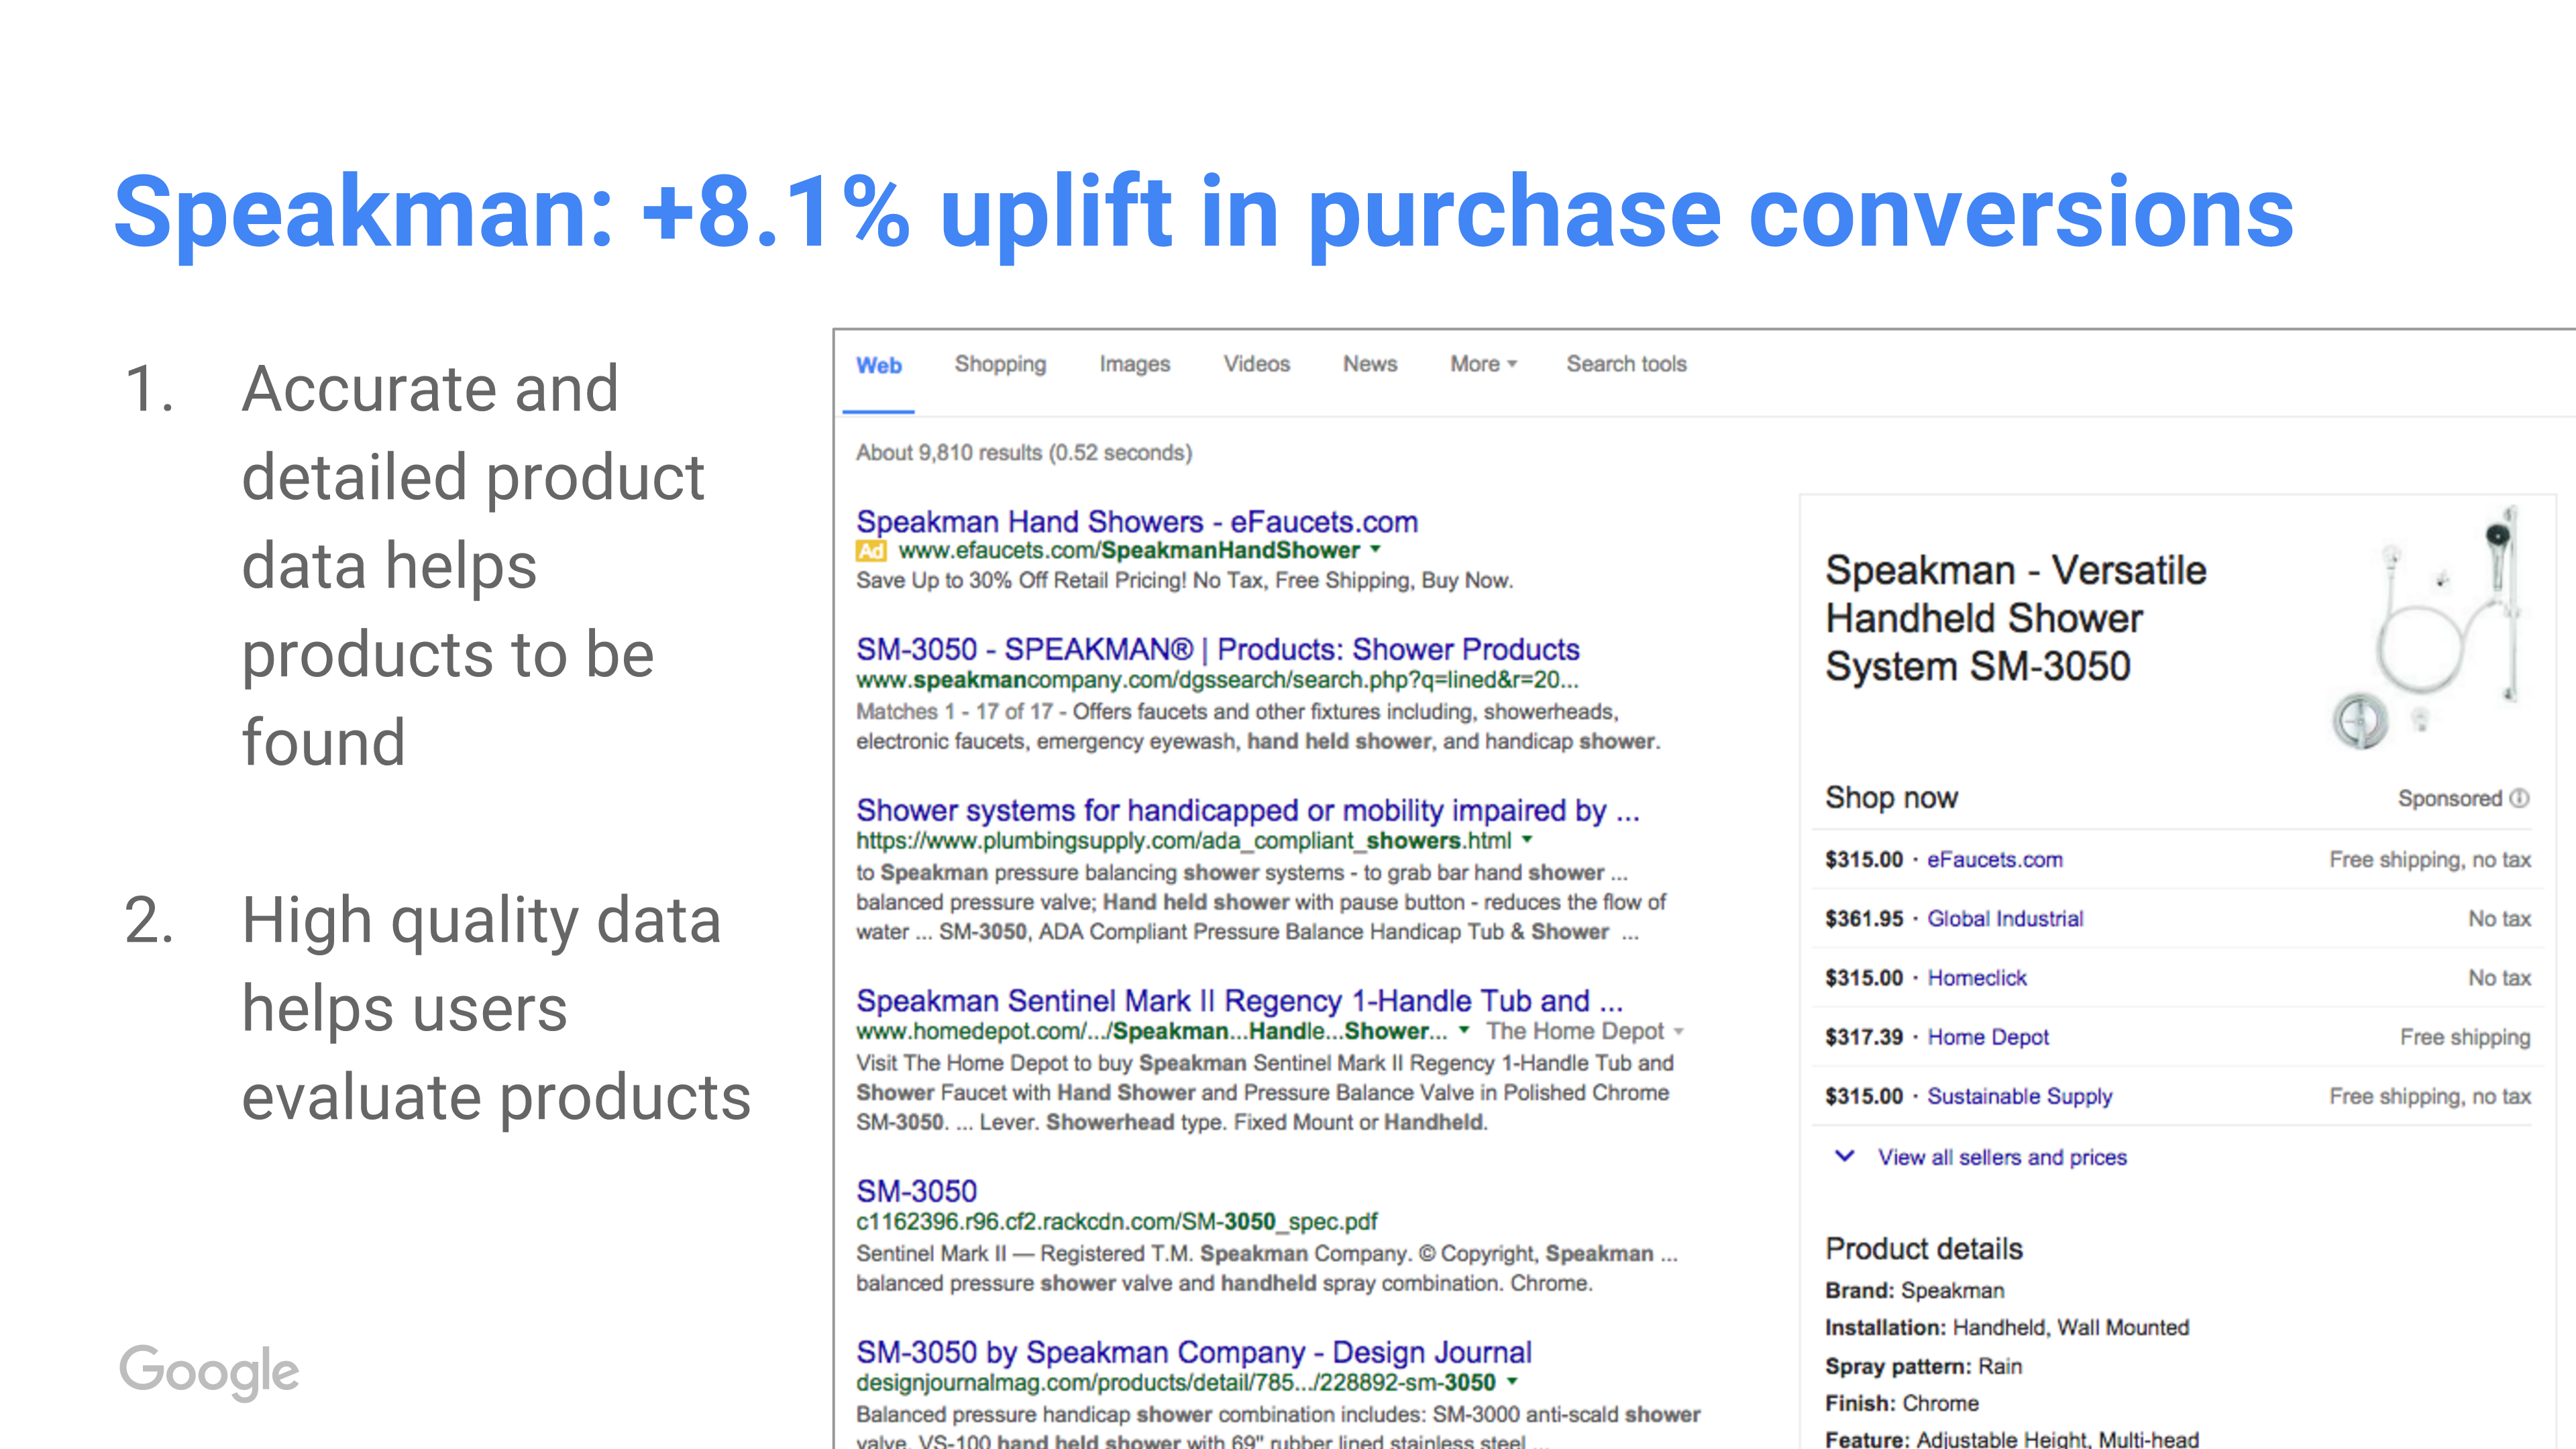
Task: Click 'Installation: Handheld, Wall Mounted' row
Action: [2007, 1327]
